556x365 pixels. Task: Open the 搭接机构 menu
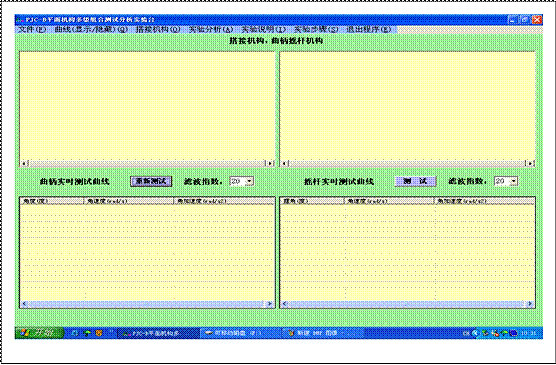157,29
